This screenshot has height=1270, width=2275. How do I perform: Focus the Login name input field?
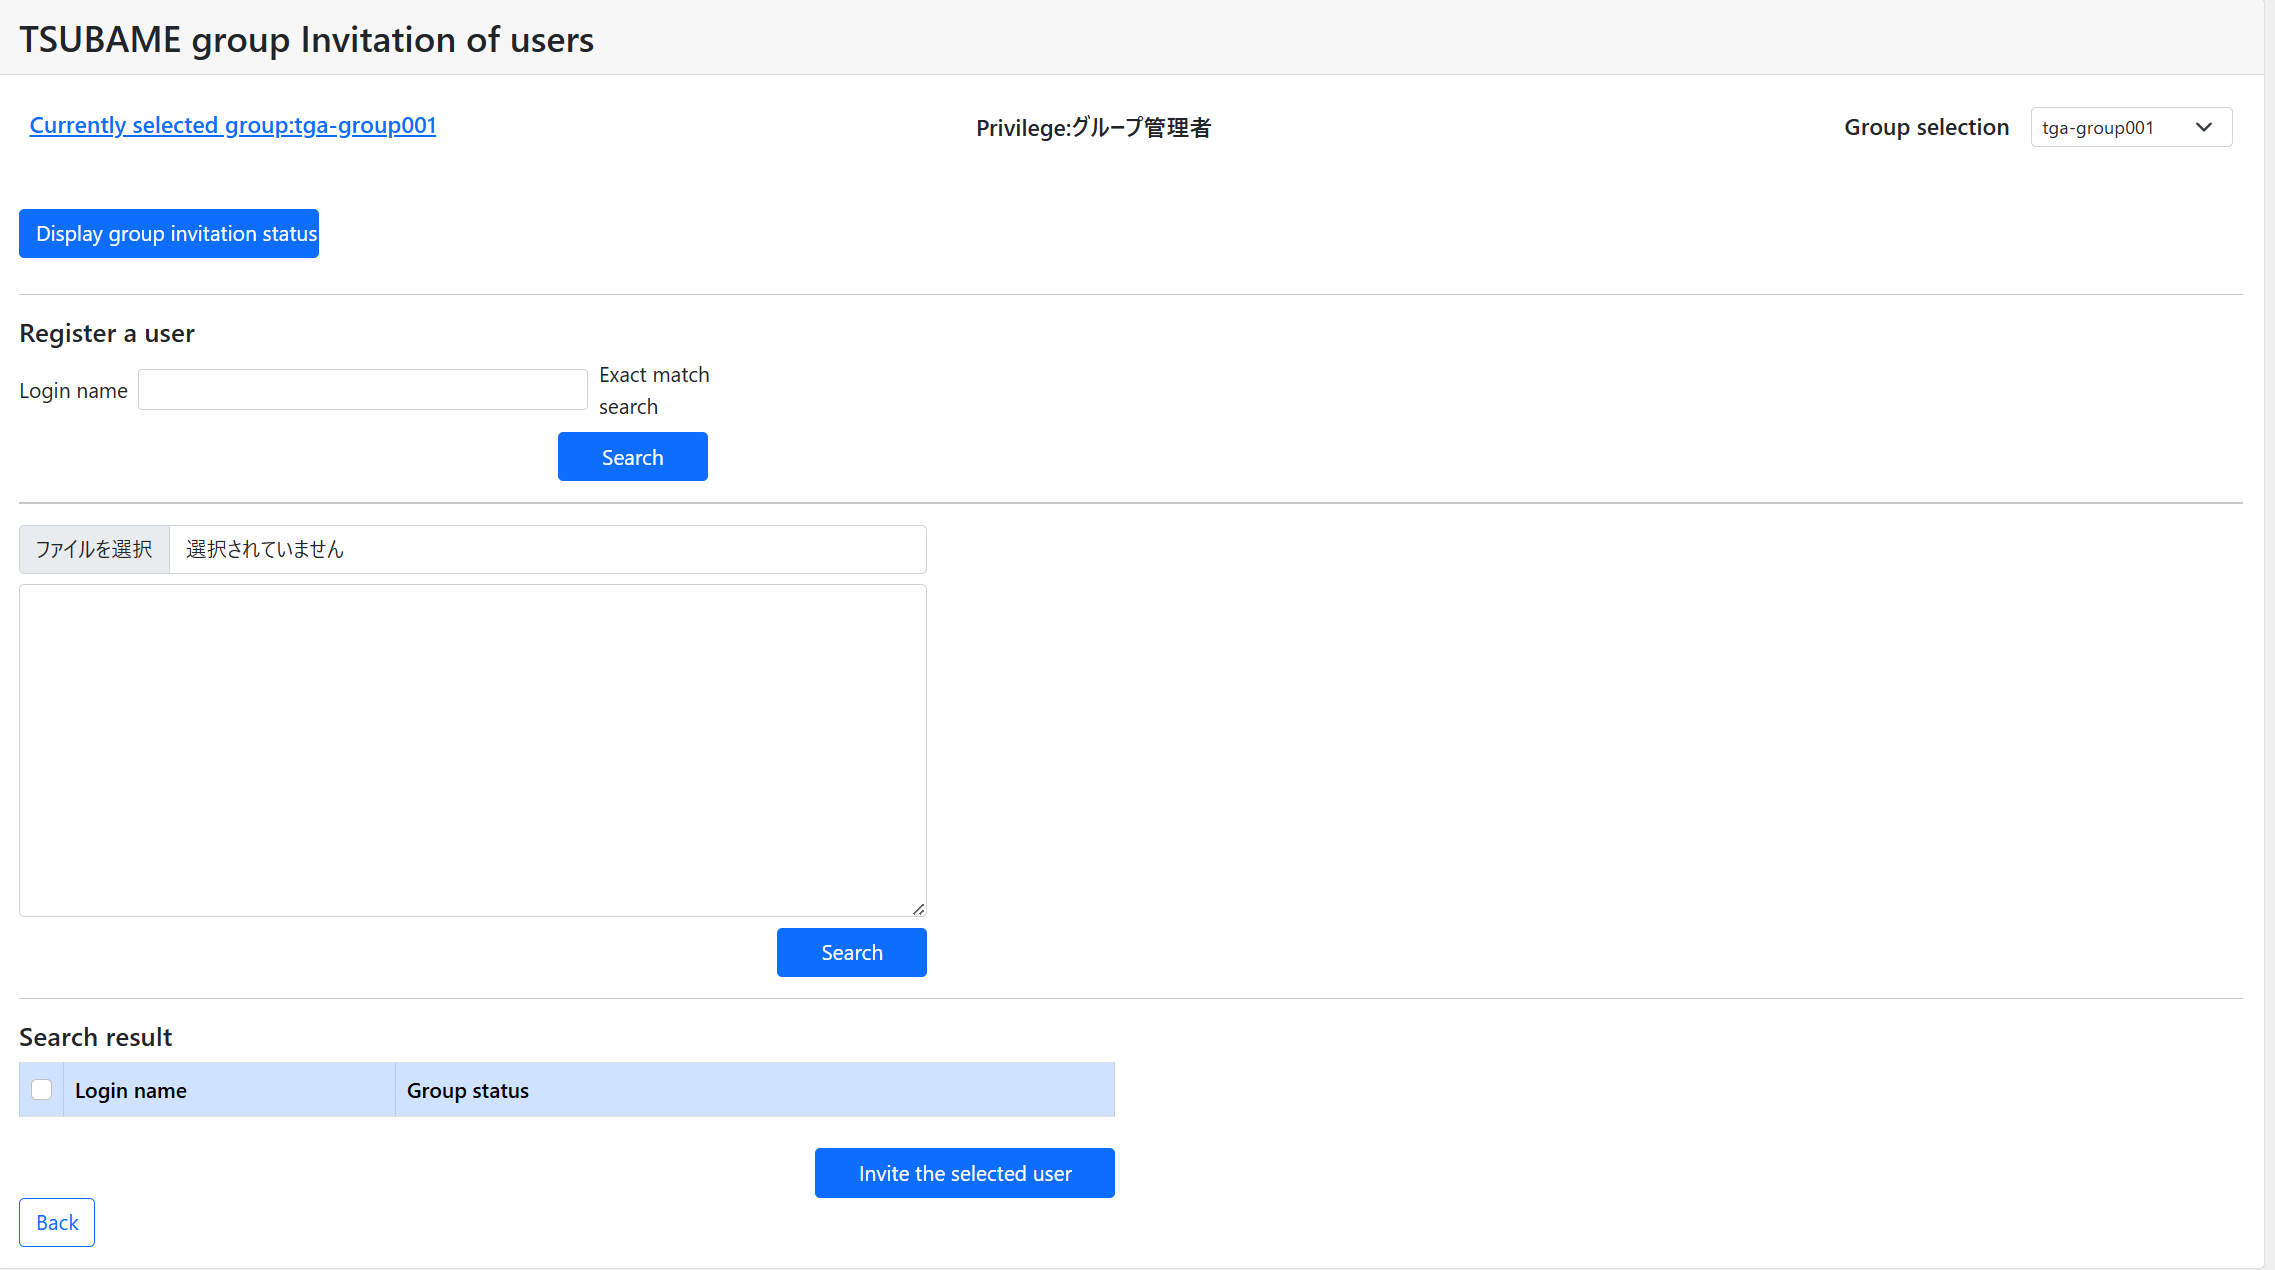point(362,389)
